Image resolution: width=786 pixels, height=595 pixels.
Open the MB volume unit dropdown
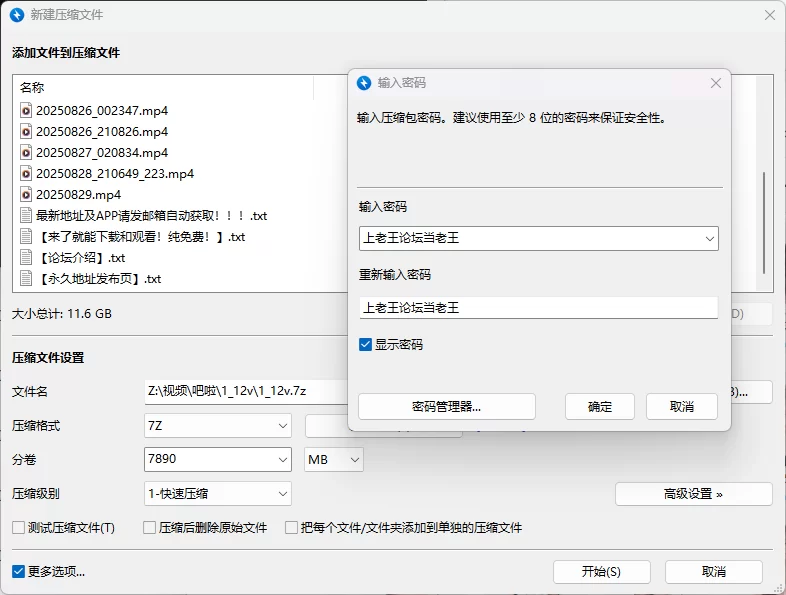(353, 460)
